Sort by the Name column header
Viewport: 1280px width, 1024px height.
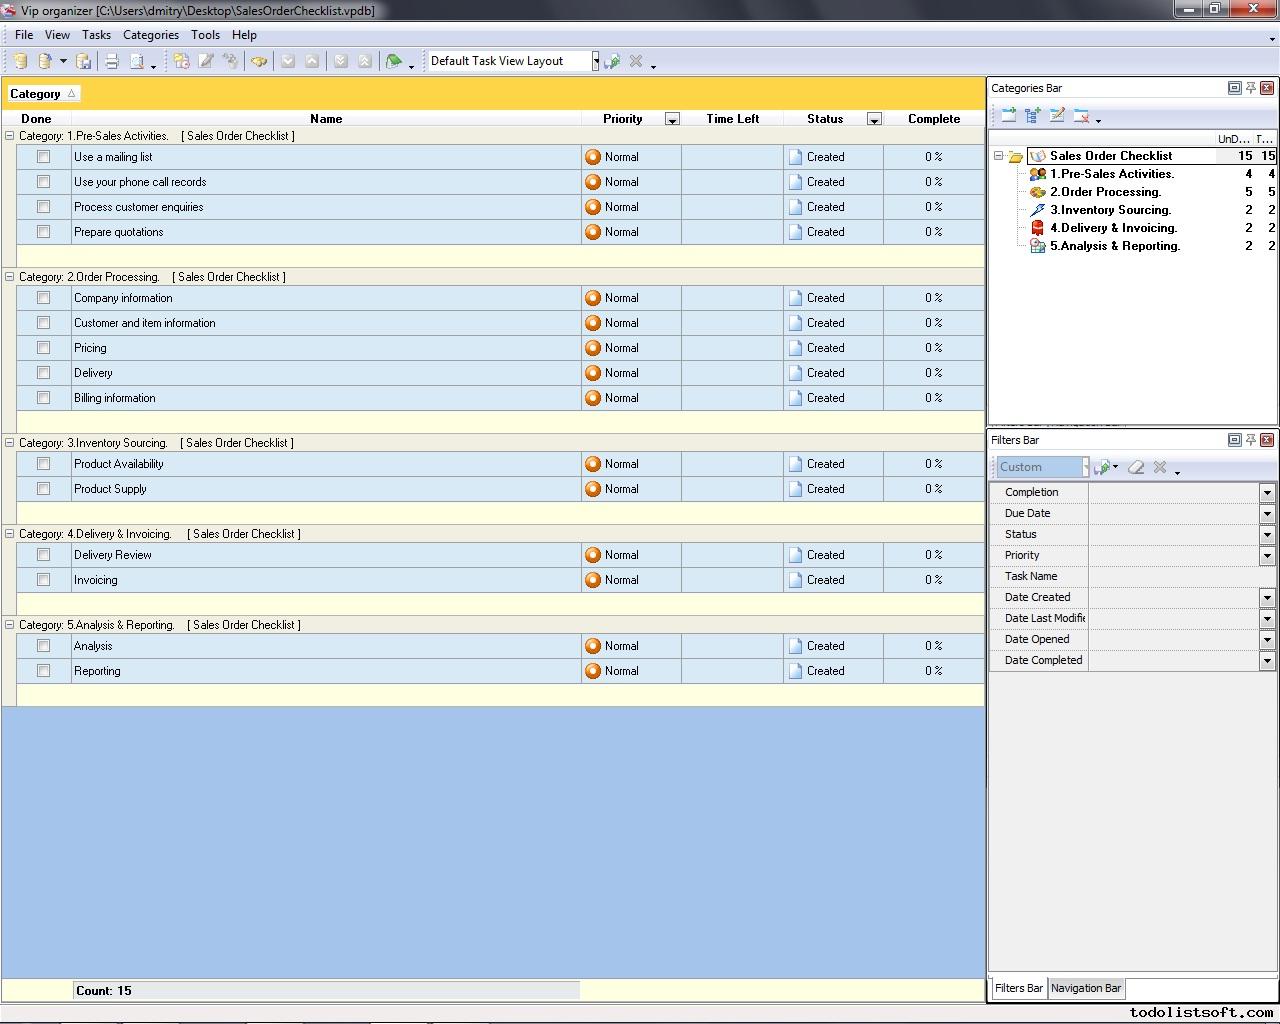tap(326, 119)
